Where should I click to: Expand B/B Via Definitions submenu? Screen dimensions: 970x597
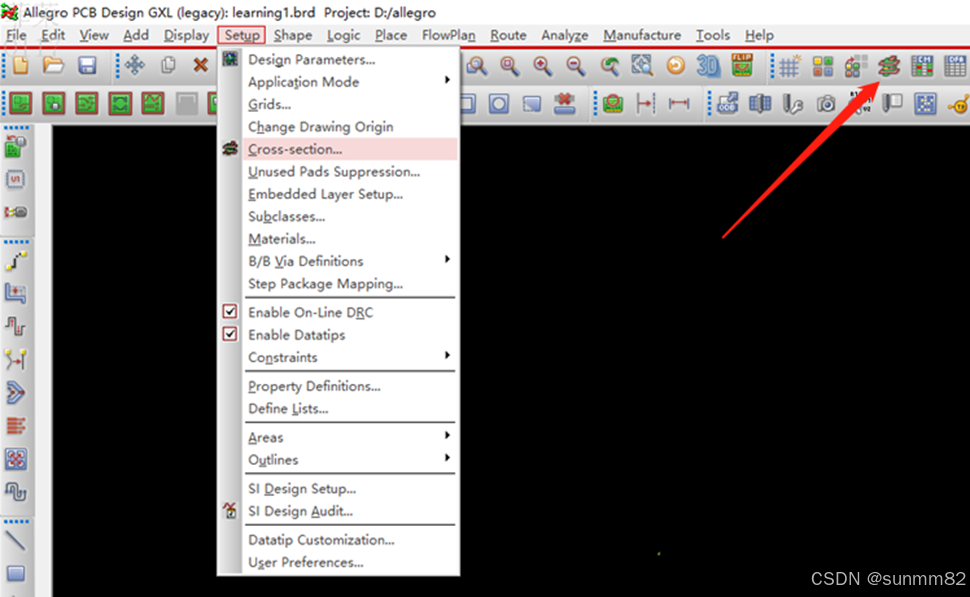(350, 261)
